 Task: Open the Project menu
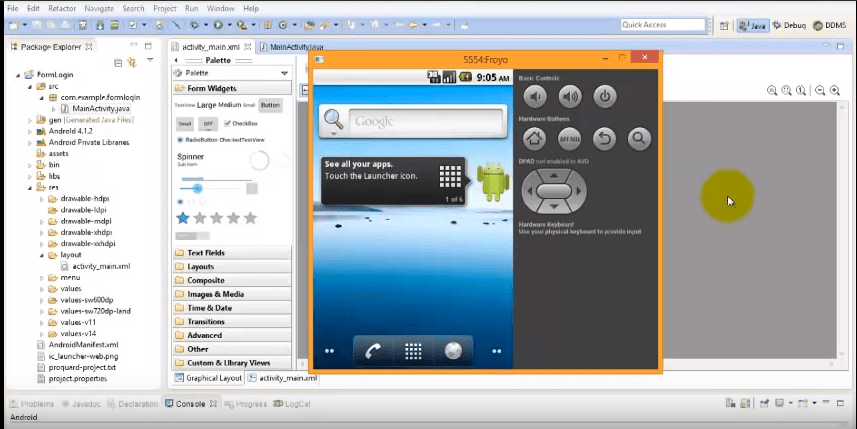(x=165, y=8)
